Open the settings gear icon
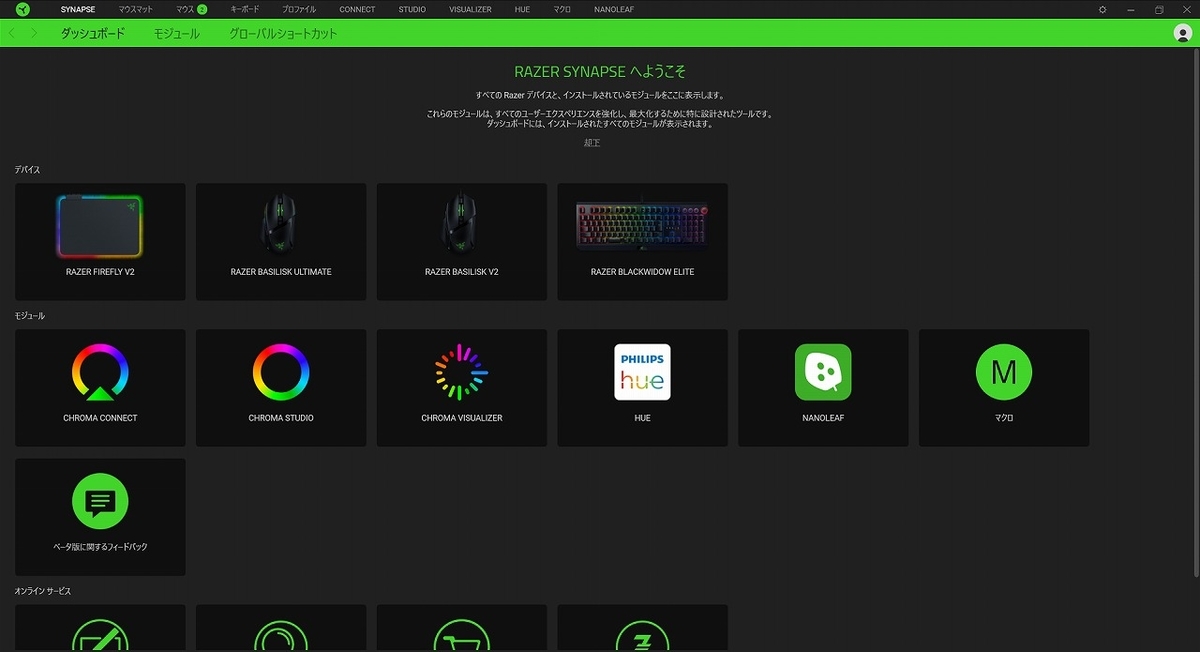 pos(1102,9)
